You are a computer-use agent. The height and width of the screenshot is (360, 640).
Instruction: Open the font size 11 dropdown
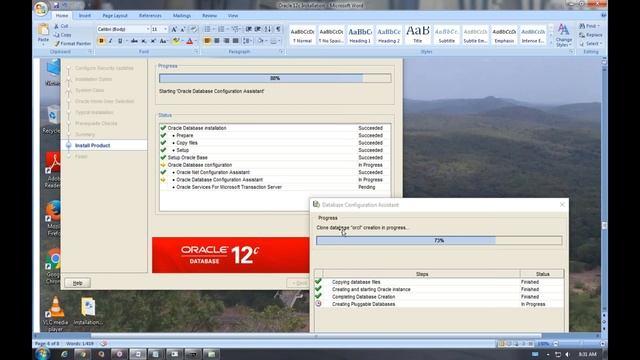click(x=165, y=29)
